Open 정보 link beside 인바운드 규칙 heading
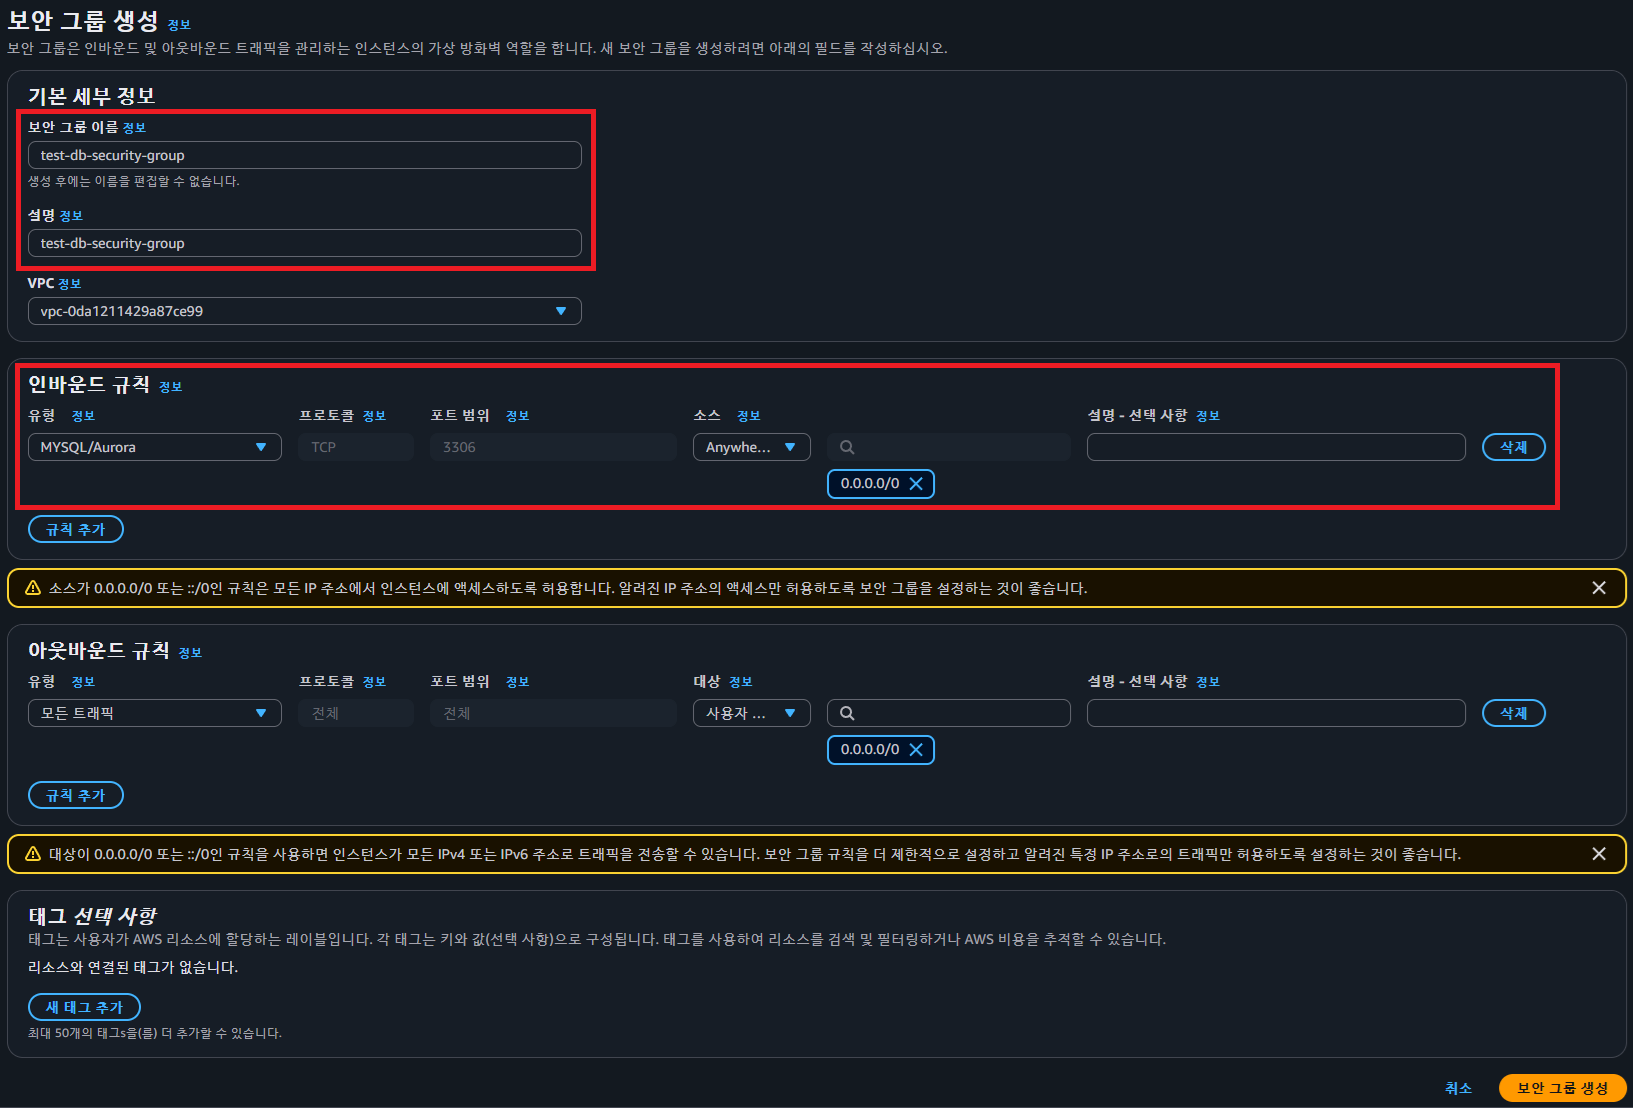The width and height of the screenshot is (1633, 1108). point(171,387)
